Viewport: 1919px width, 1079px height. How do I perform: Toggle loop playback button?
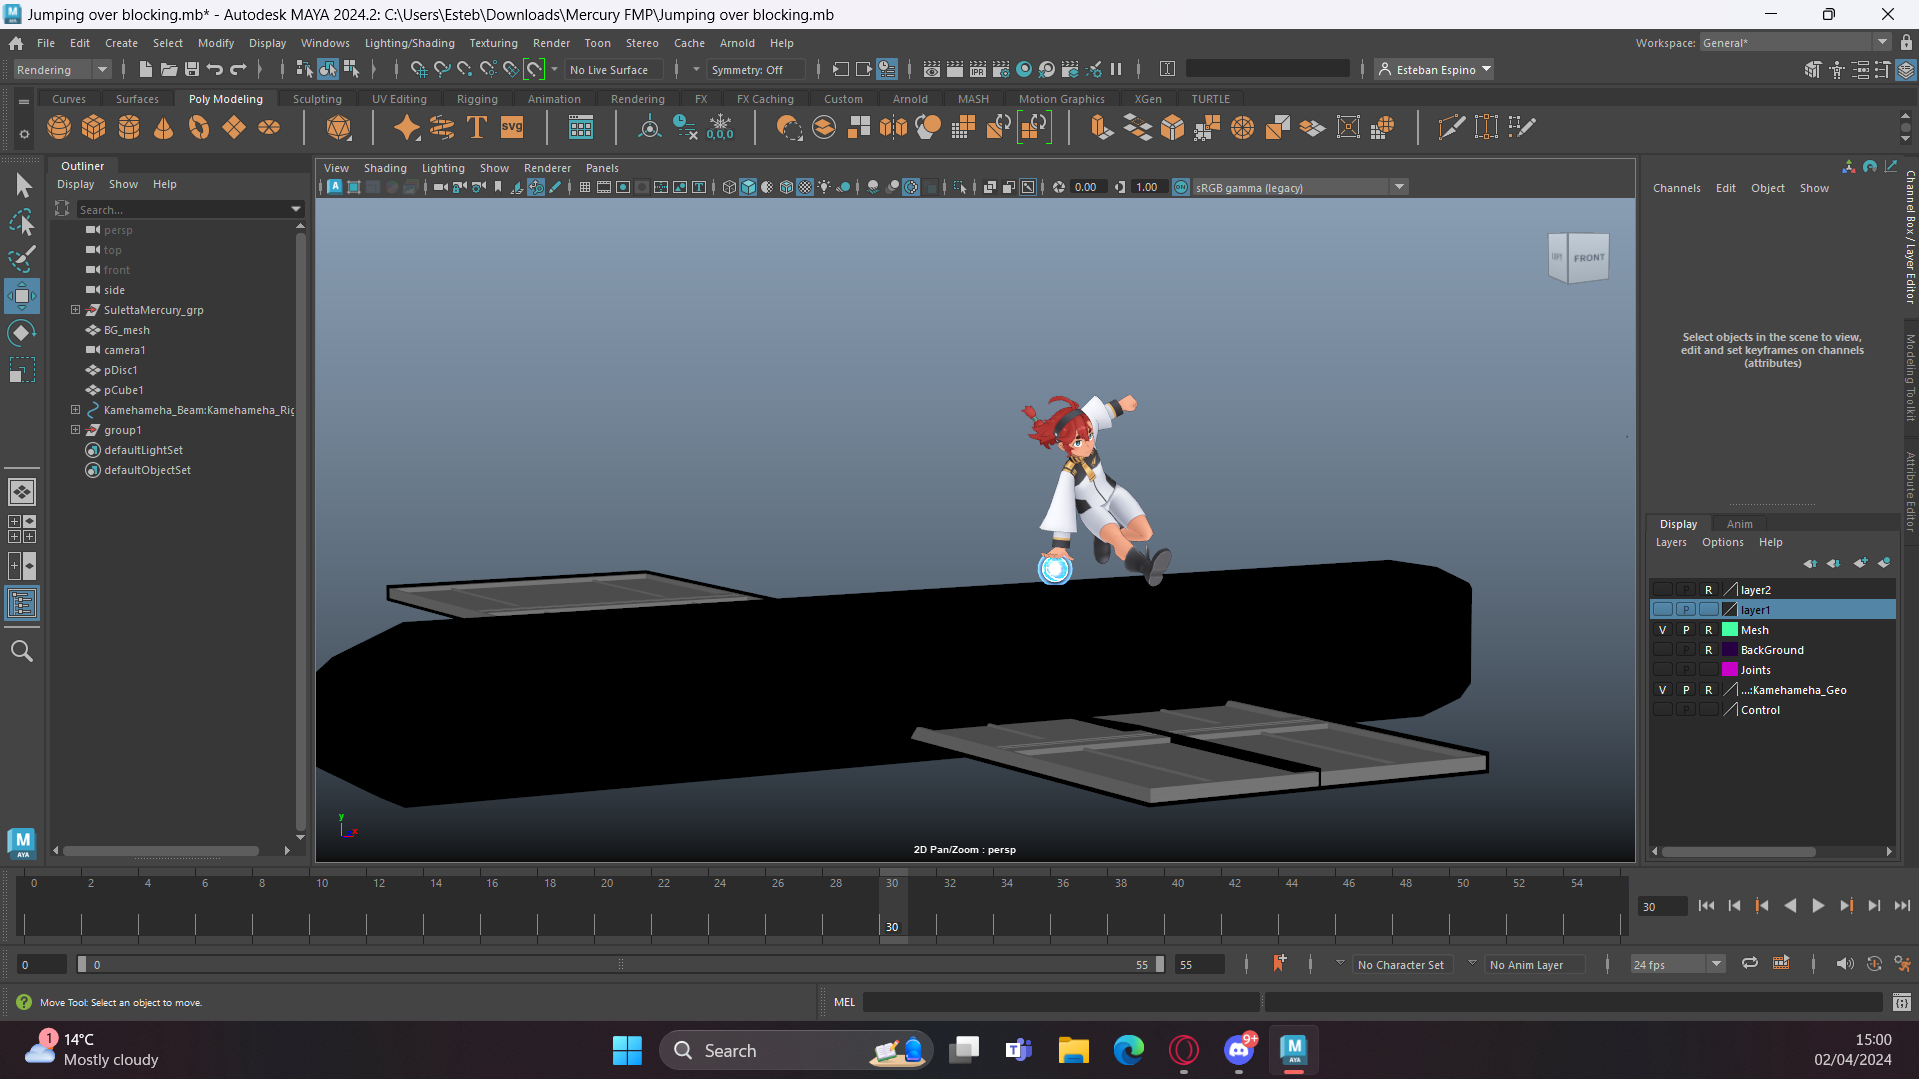coord(1750,964)
